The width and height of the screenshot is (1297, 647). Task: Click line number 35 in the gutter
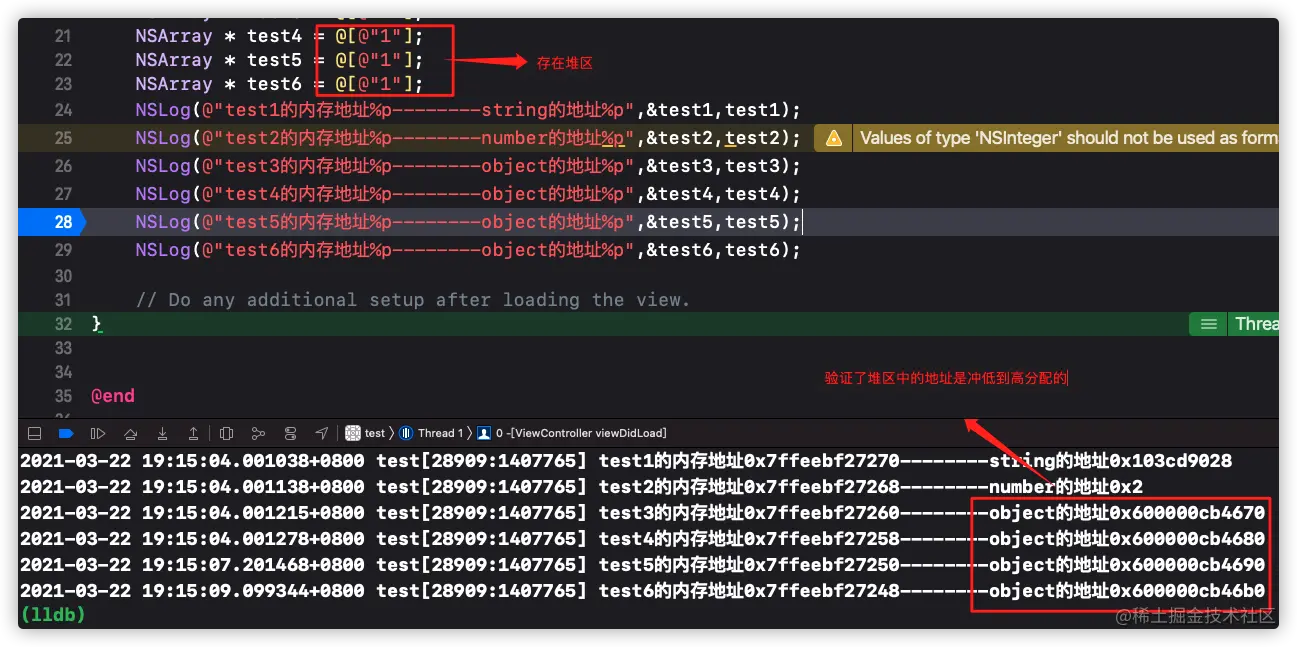pos(63,396)
